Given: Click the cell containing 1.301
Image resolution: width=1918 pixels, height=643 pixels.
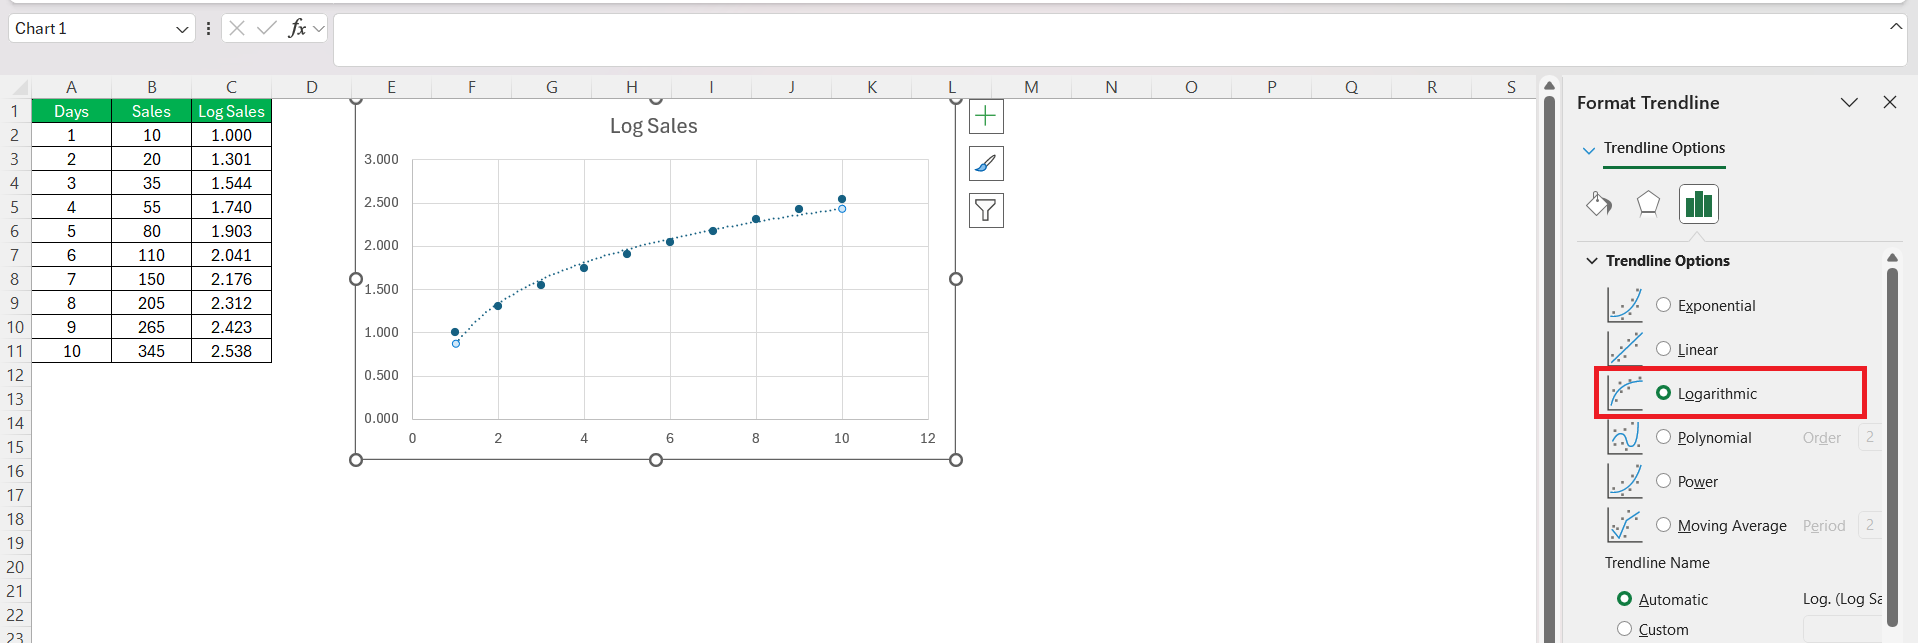Looking at the screenshot, I should (x=231, y=159).
